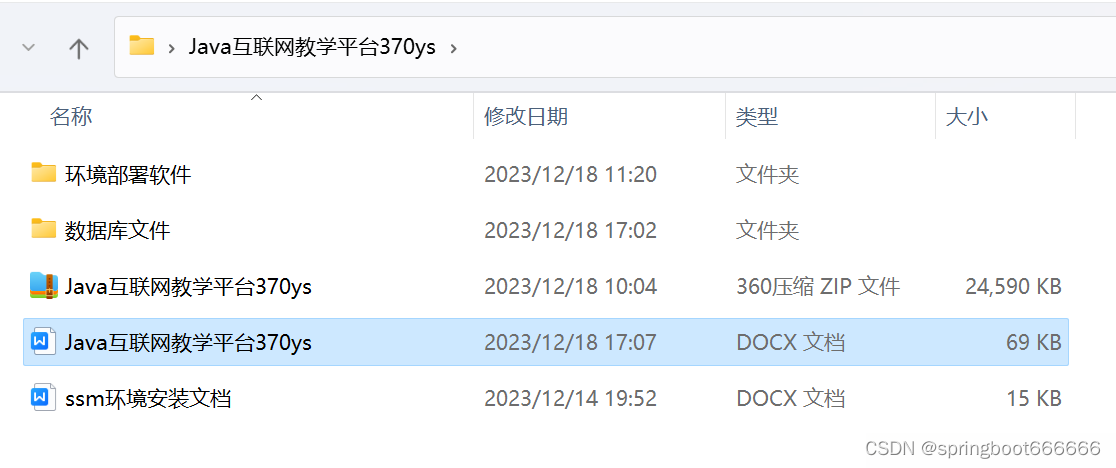Click the 环境部署软件 folder icon
This screenshot has height=468, width=1116.
[43, 173]
